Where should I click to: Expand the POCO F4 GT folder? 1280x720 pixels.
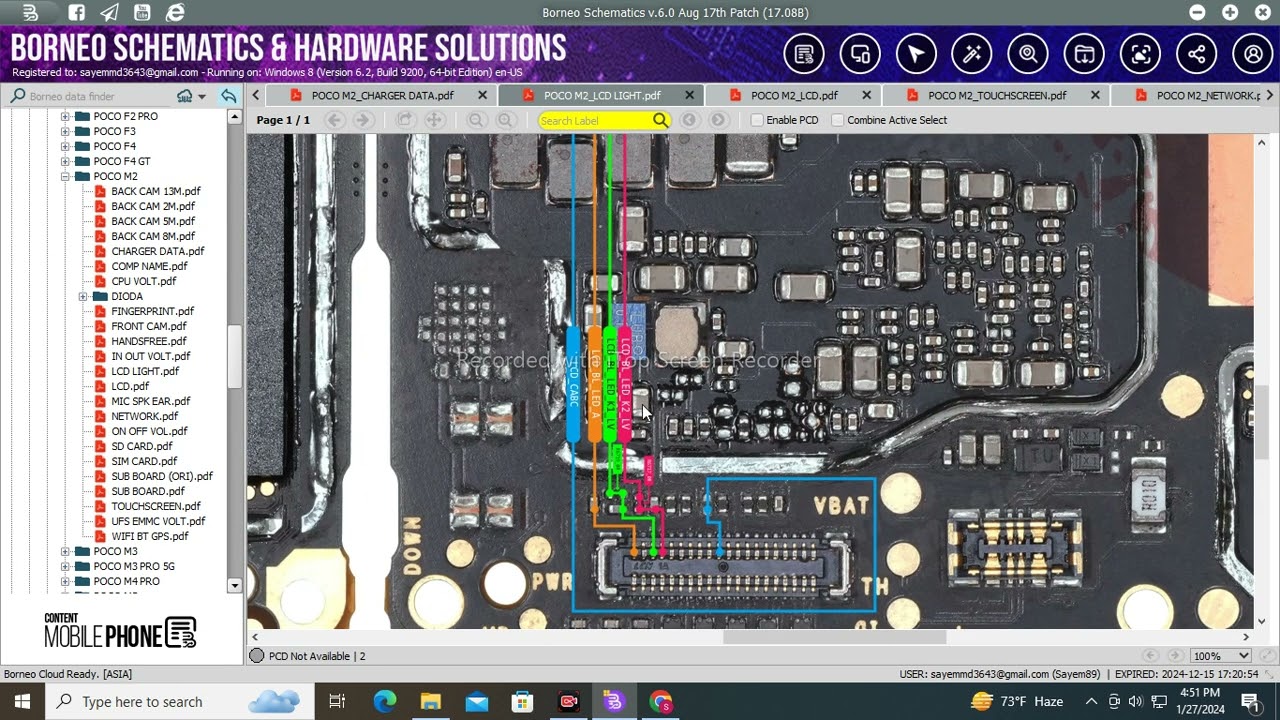pyautogui.click(x=65, y=161)
